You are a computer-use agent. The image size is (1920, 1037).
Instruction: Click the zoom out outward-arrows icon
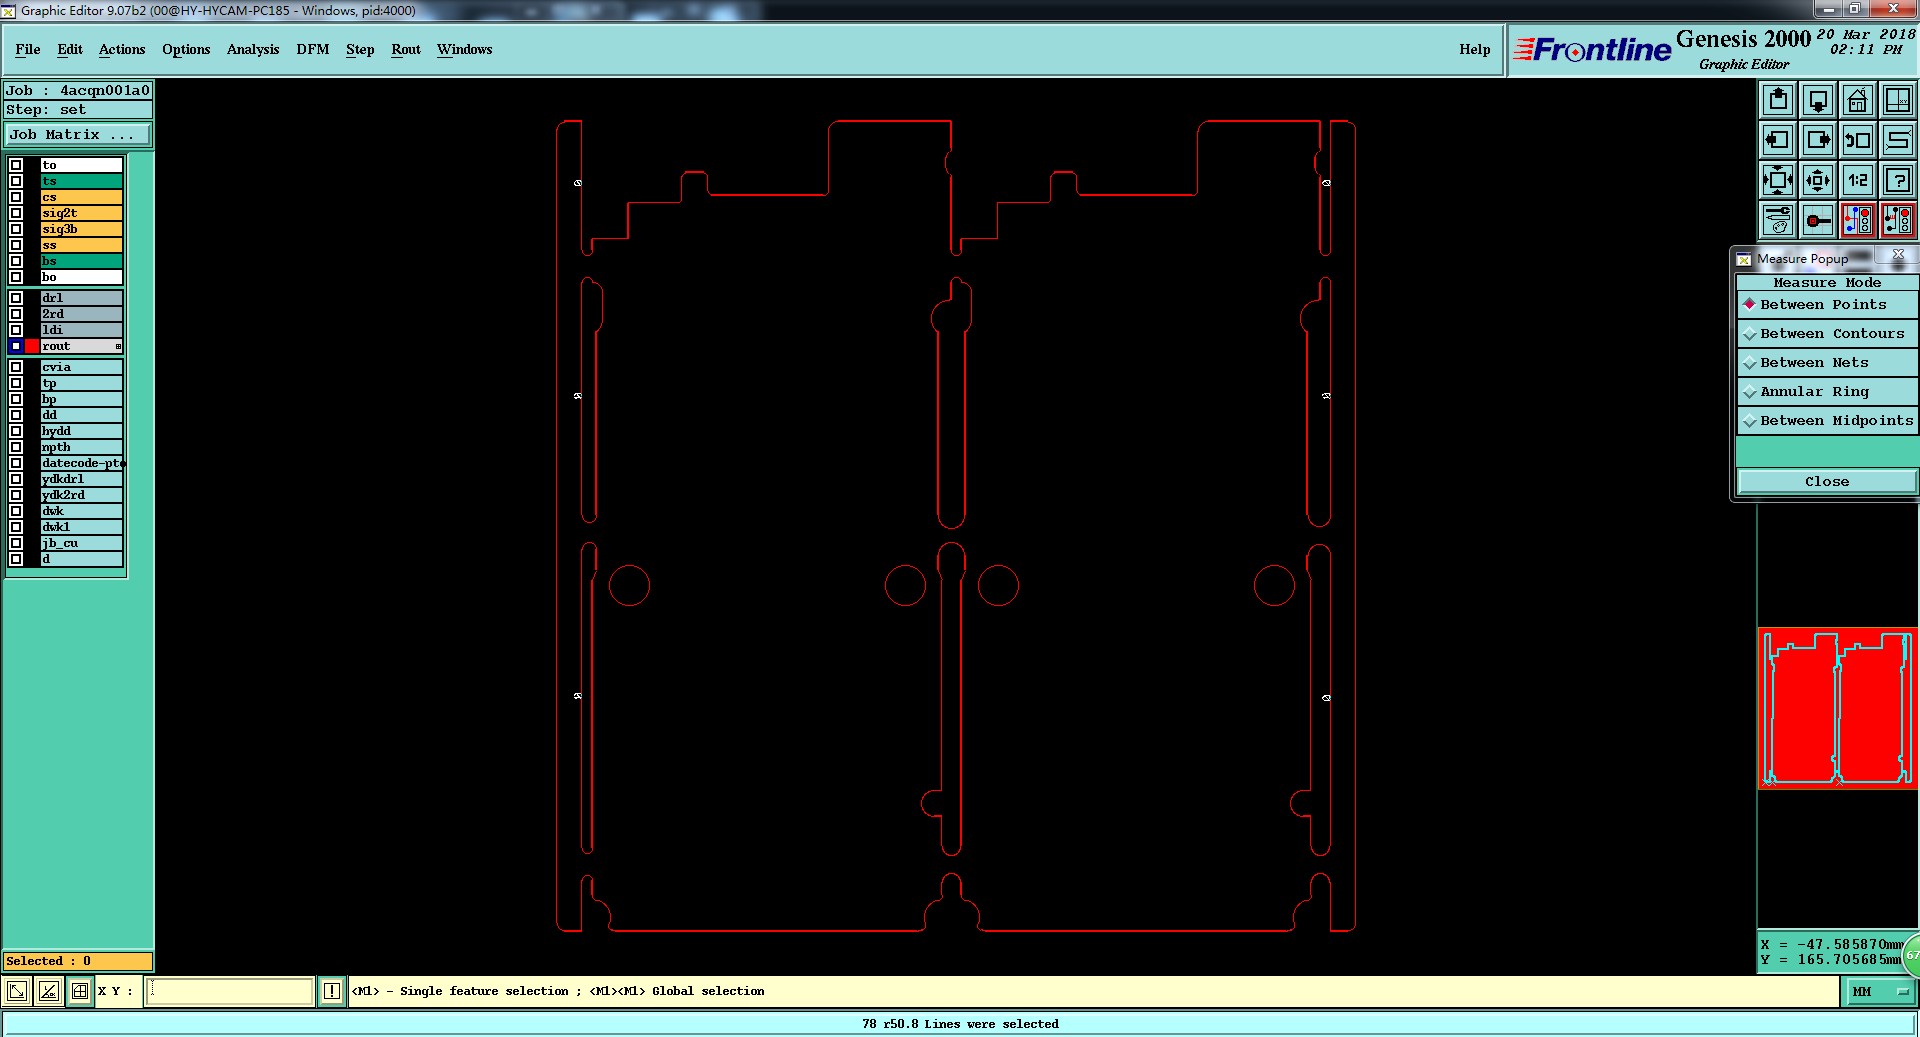pyautogui.click(x=1818, y=180)
